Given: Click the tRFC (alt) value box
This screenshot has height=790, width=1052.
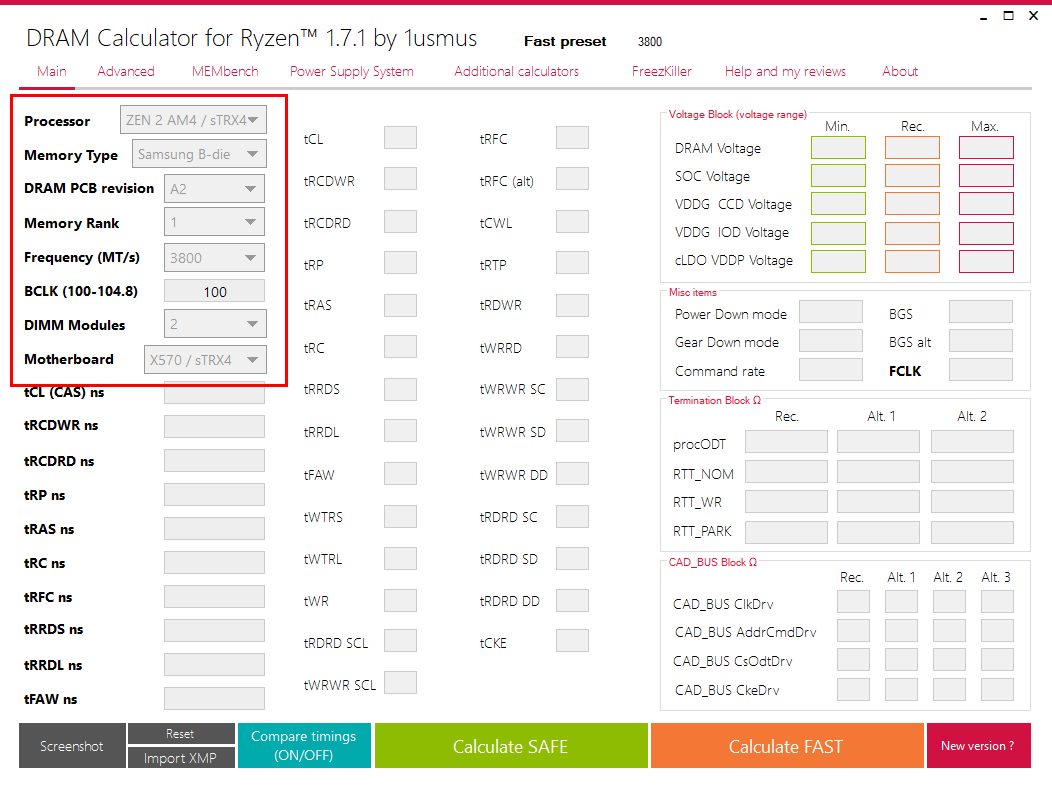Looking at the screenshot, I should pyautogui.click(x=572, y=179).
